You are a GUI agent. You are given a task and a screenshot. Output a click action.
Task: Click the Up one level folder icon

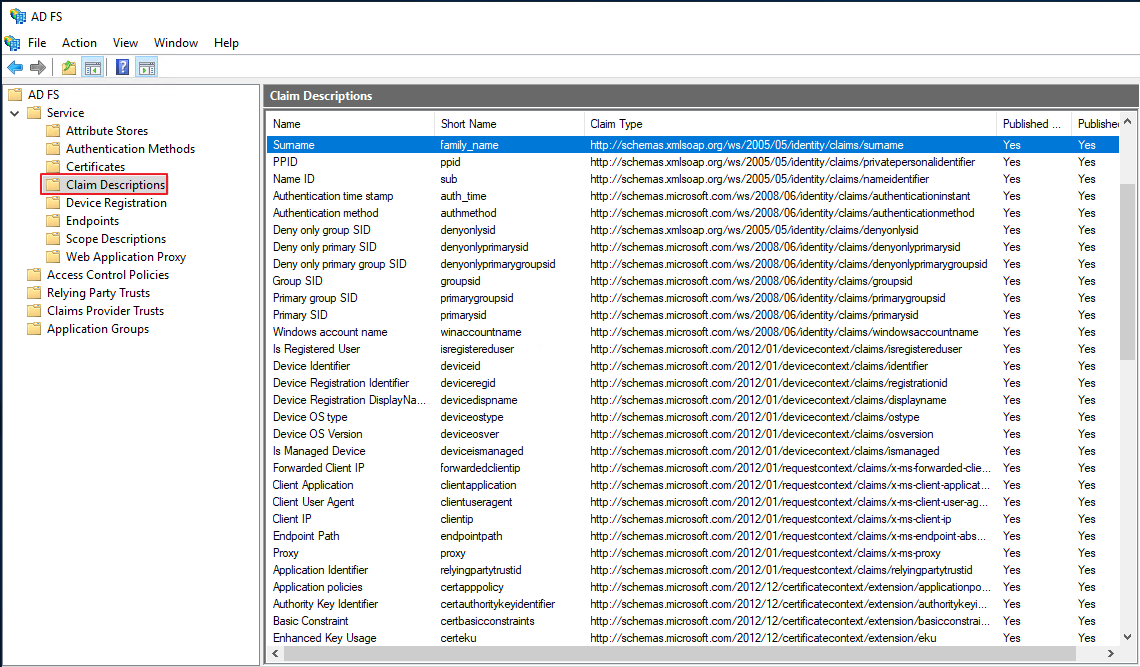[x=68, y=68]
